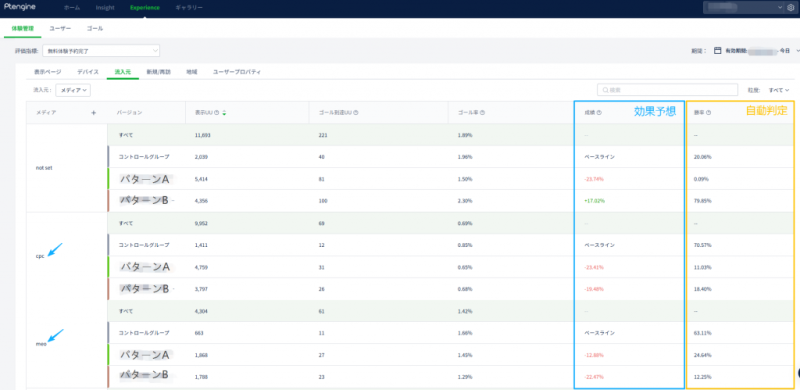The image size is (800, 390).
Task: Click the 'meo' media cell
Action: (x=41, y=344)
